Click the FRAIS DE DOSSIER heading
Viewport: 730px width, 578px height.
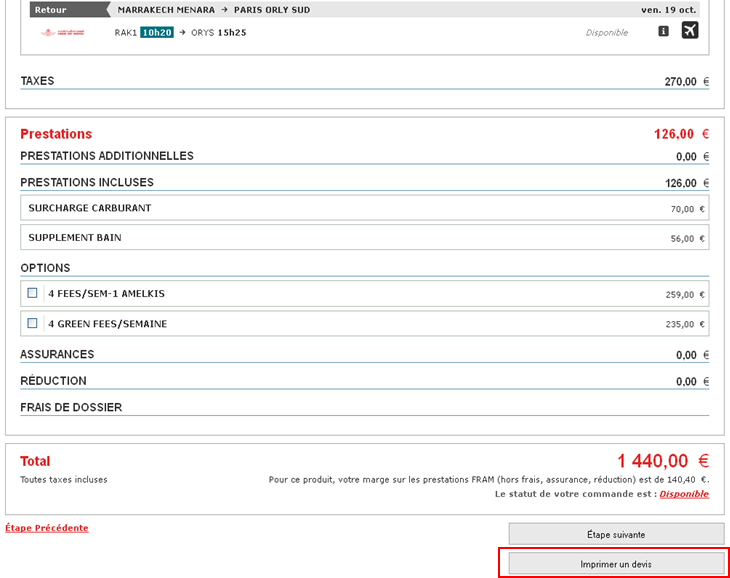point(71,407)
